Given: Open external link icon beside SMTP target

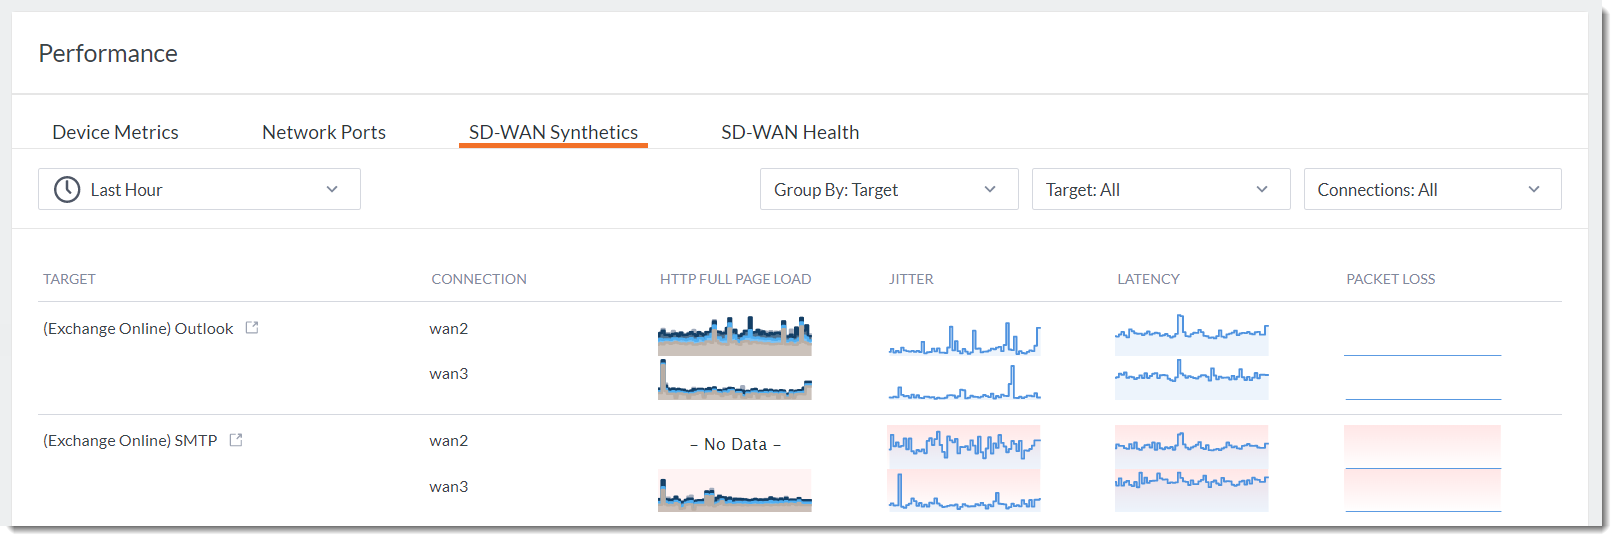Looking at the screenshot, I should pos(236,439).
